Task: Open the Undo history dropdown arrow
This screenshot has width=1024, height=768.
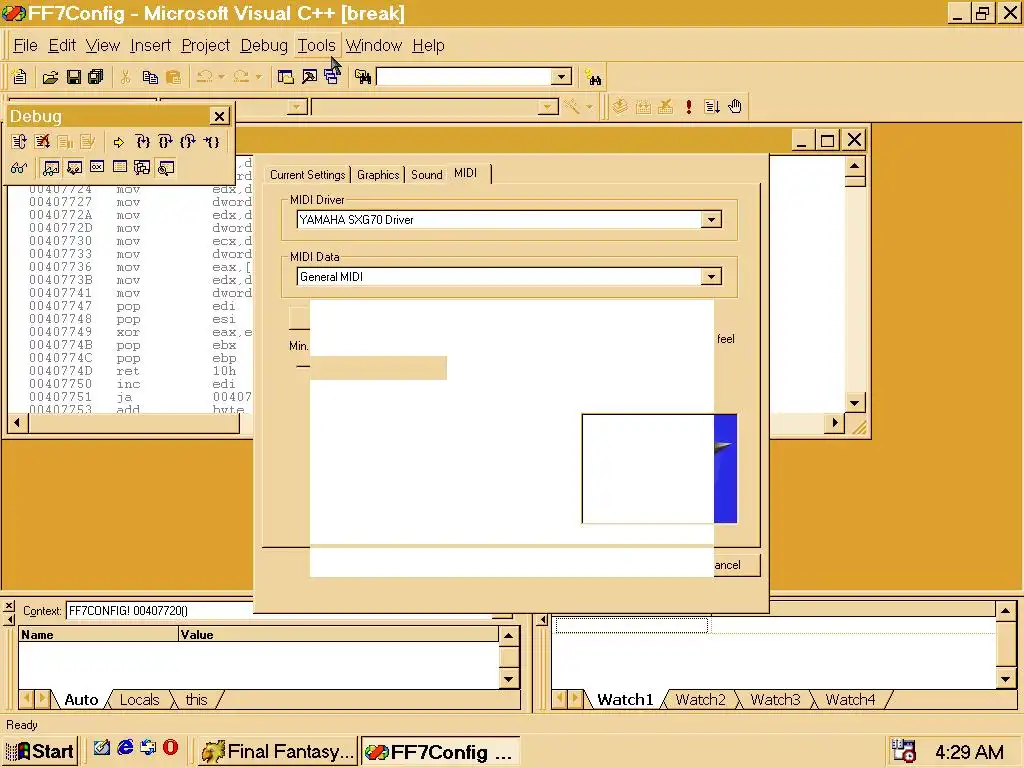Action: point(221,77)
